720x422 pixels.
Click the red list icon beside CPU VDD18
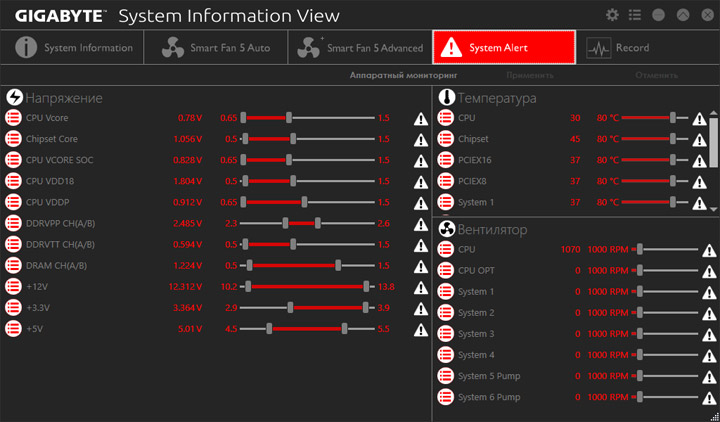(13, 181)
